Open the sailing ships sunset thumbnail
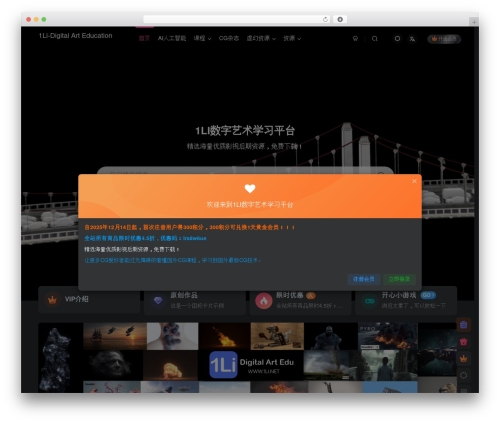This screenshot has height=423, width=500. [x=115, y=336]
